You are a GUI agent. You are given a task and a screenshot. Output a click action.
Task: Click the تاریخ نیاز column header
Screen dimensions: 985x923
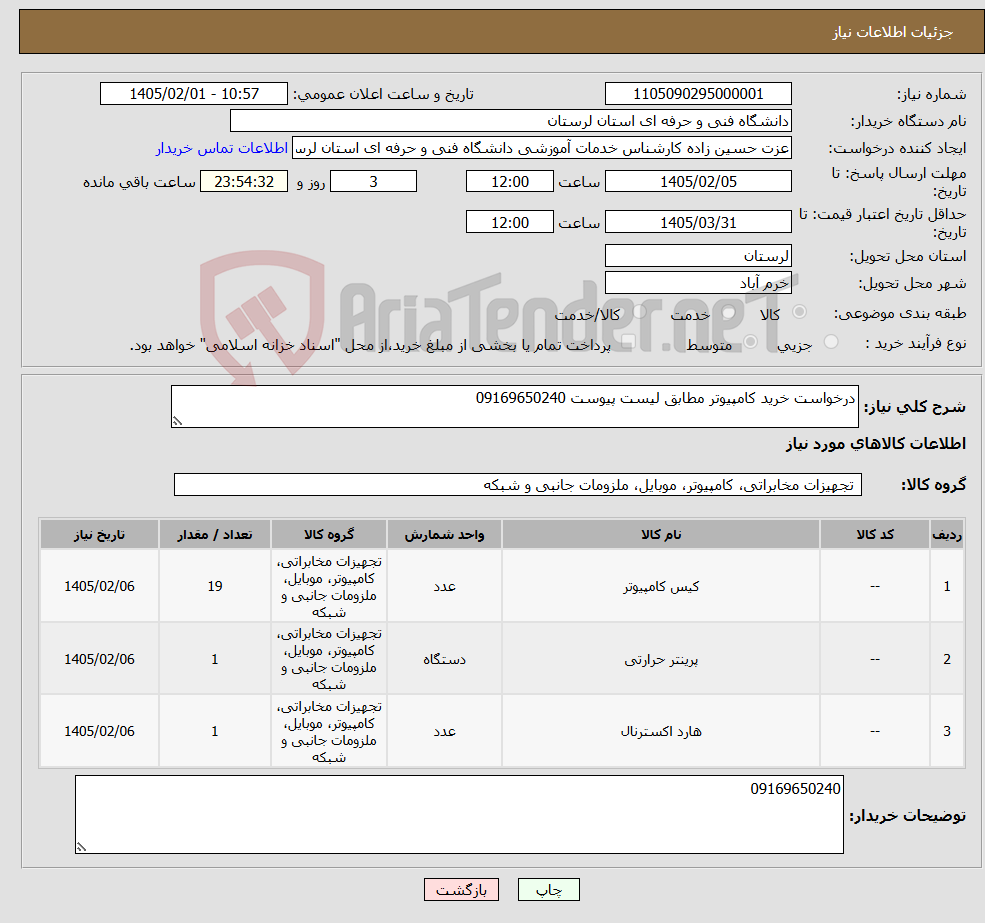pos(99,534)
